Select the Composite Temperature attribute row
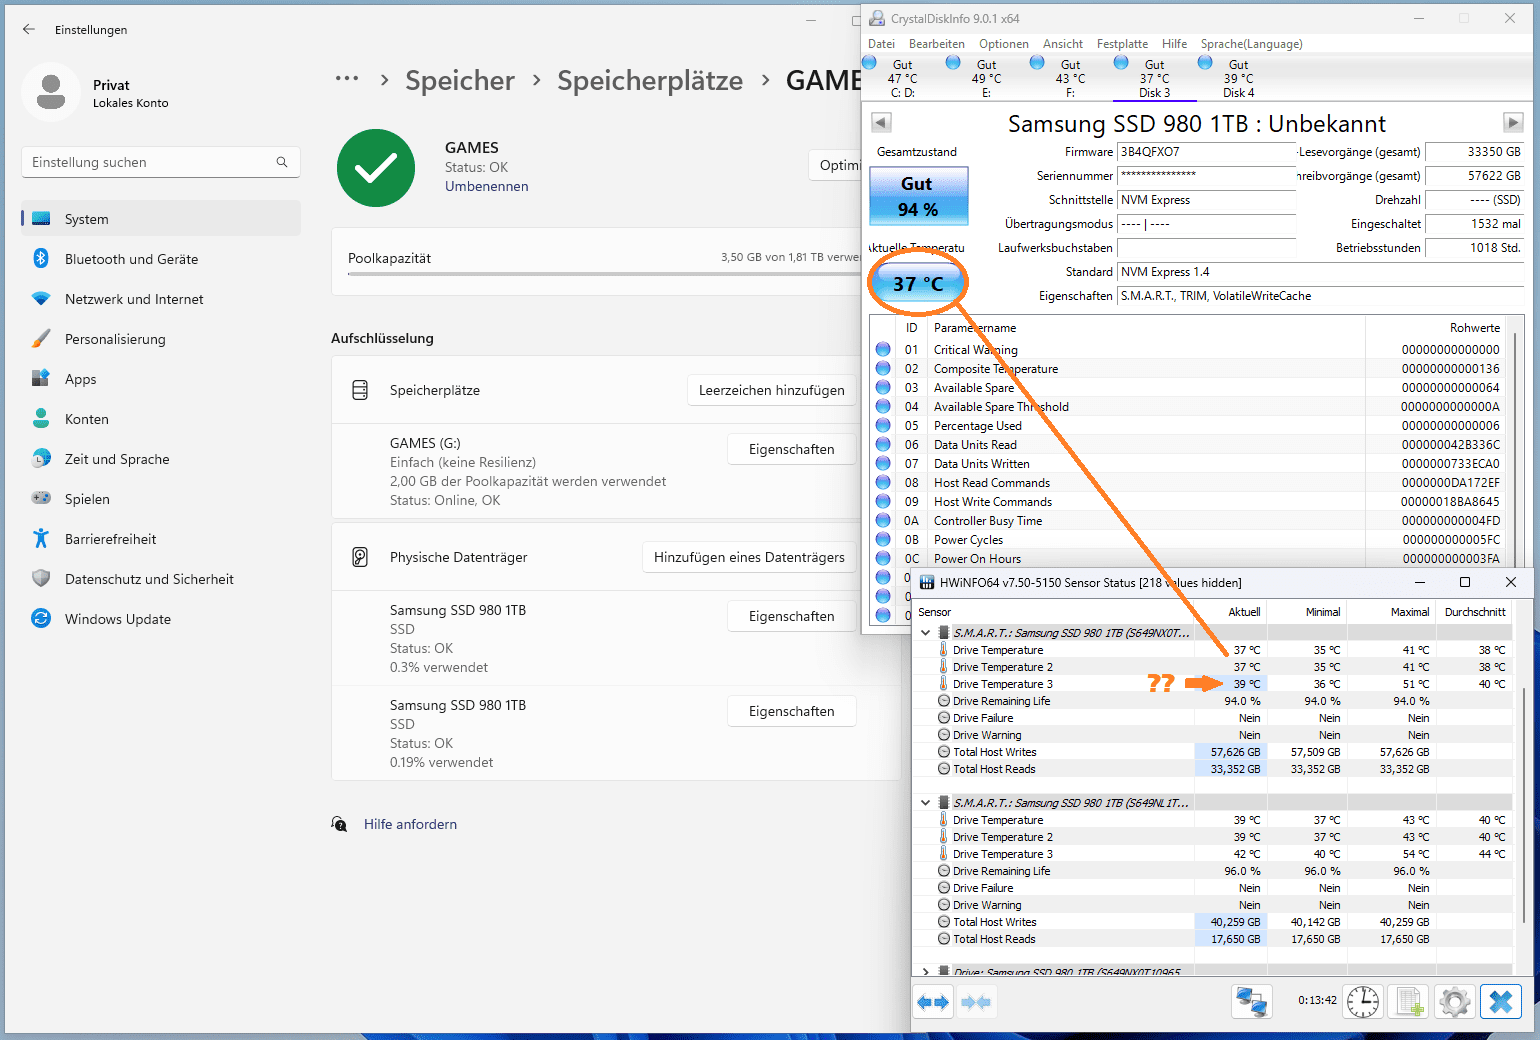Image resolution: width=1540 pixels, height=1040 pixels. (1188, 369)
